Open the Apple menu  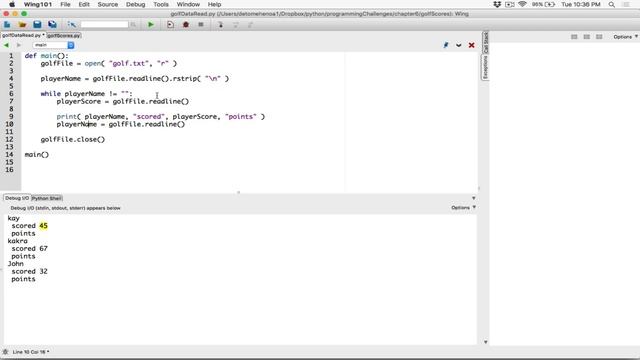point(12,4)
